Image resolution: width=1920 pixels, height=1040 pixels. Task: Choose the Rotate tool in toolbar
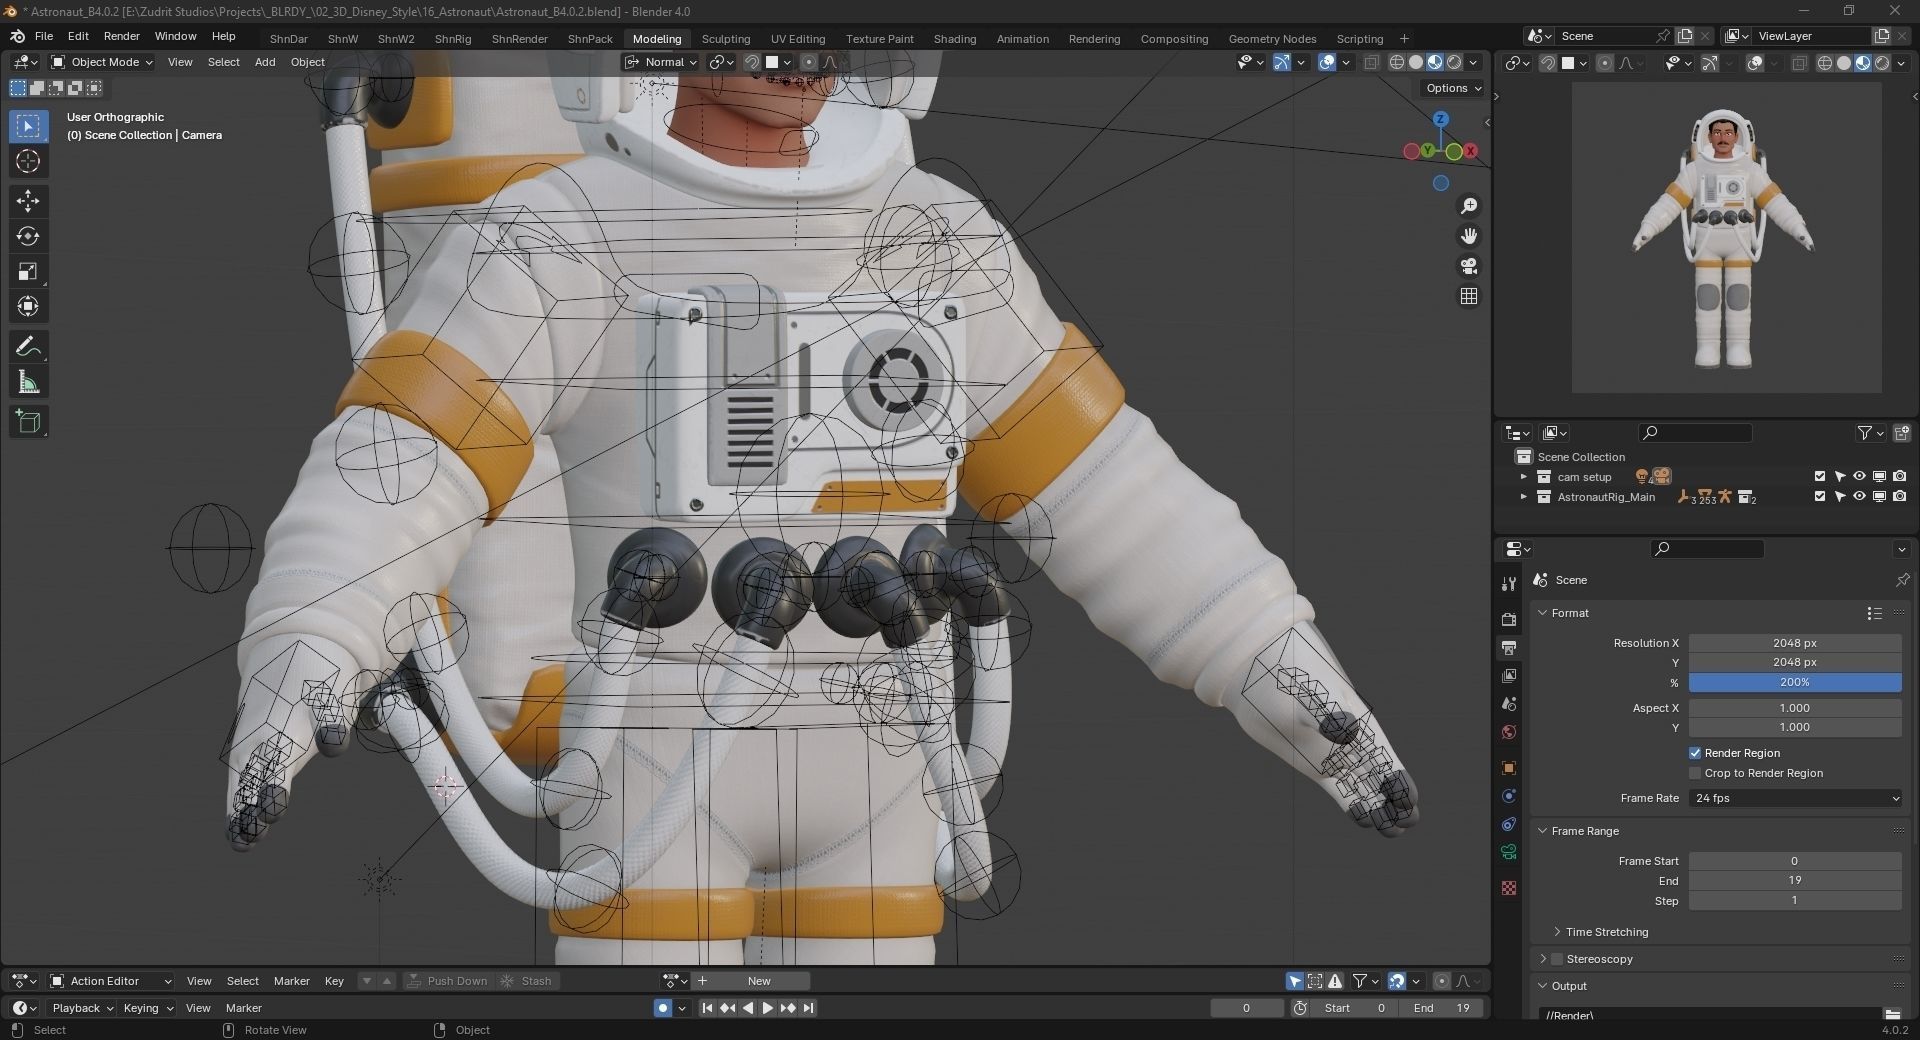[x=28, y=236]
